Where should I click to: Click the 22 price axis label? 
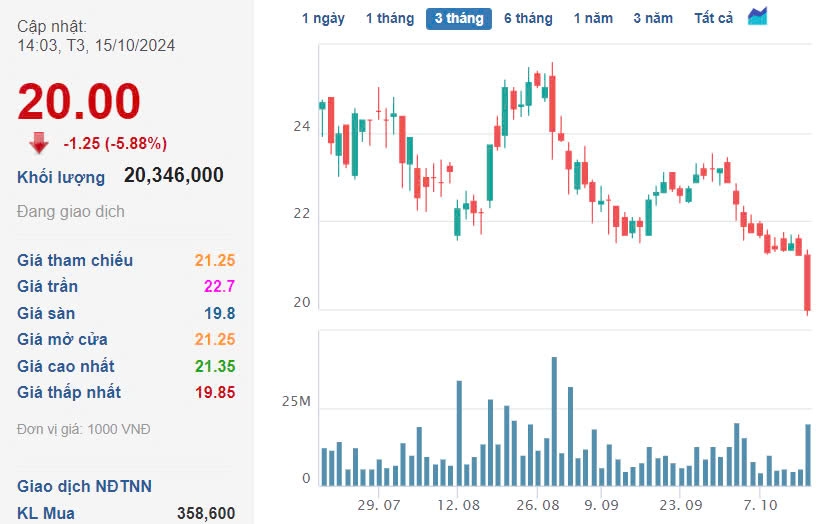point(301,214)
